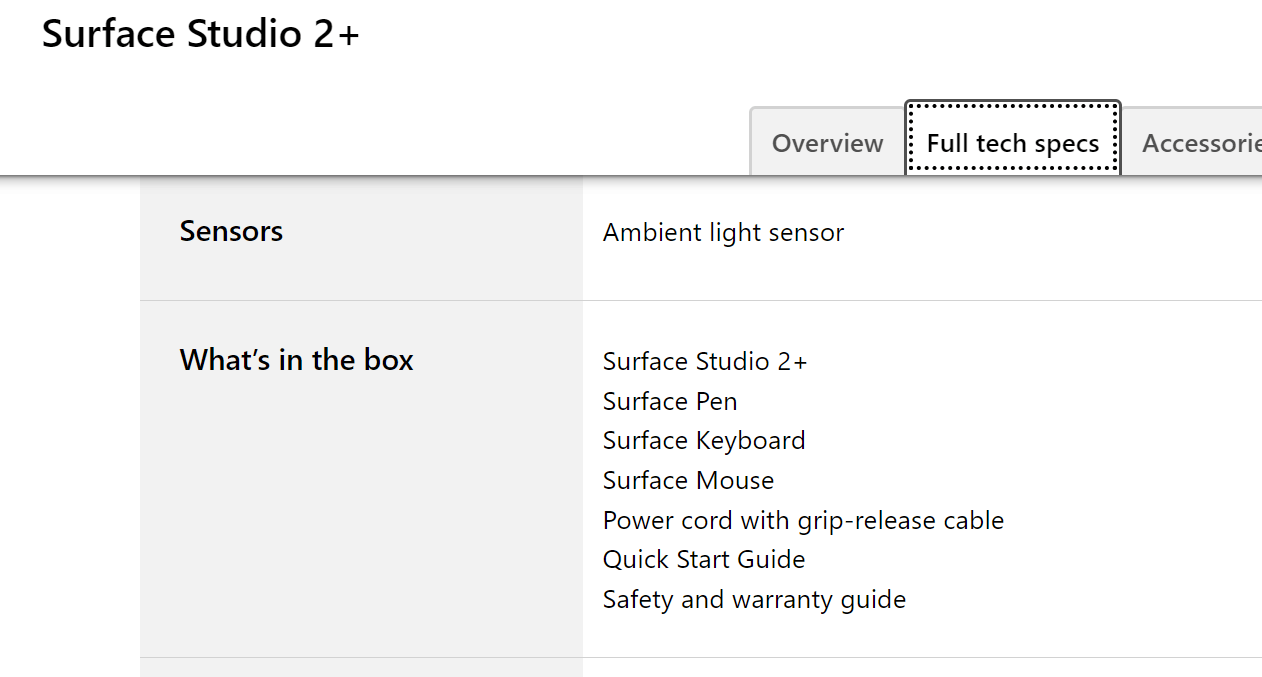Click the Surface Pen list item
The width and height of the screenshot is (1262, 677).
[x=670, y=401]
